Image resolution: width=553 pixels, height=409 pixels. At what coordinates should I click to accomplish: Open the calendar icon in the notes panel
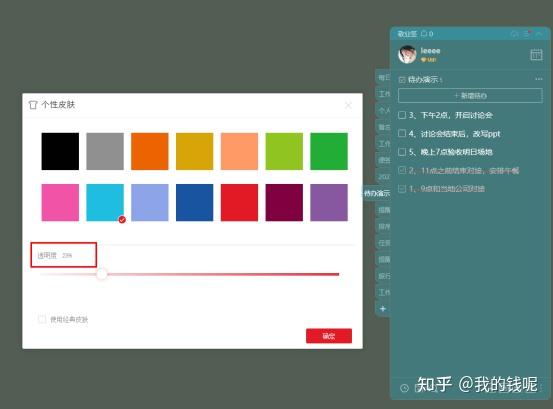point(536,55)
